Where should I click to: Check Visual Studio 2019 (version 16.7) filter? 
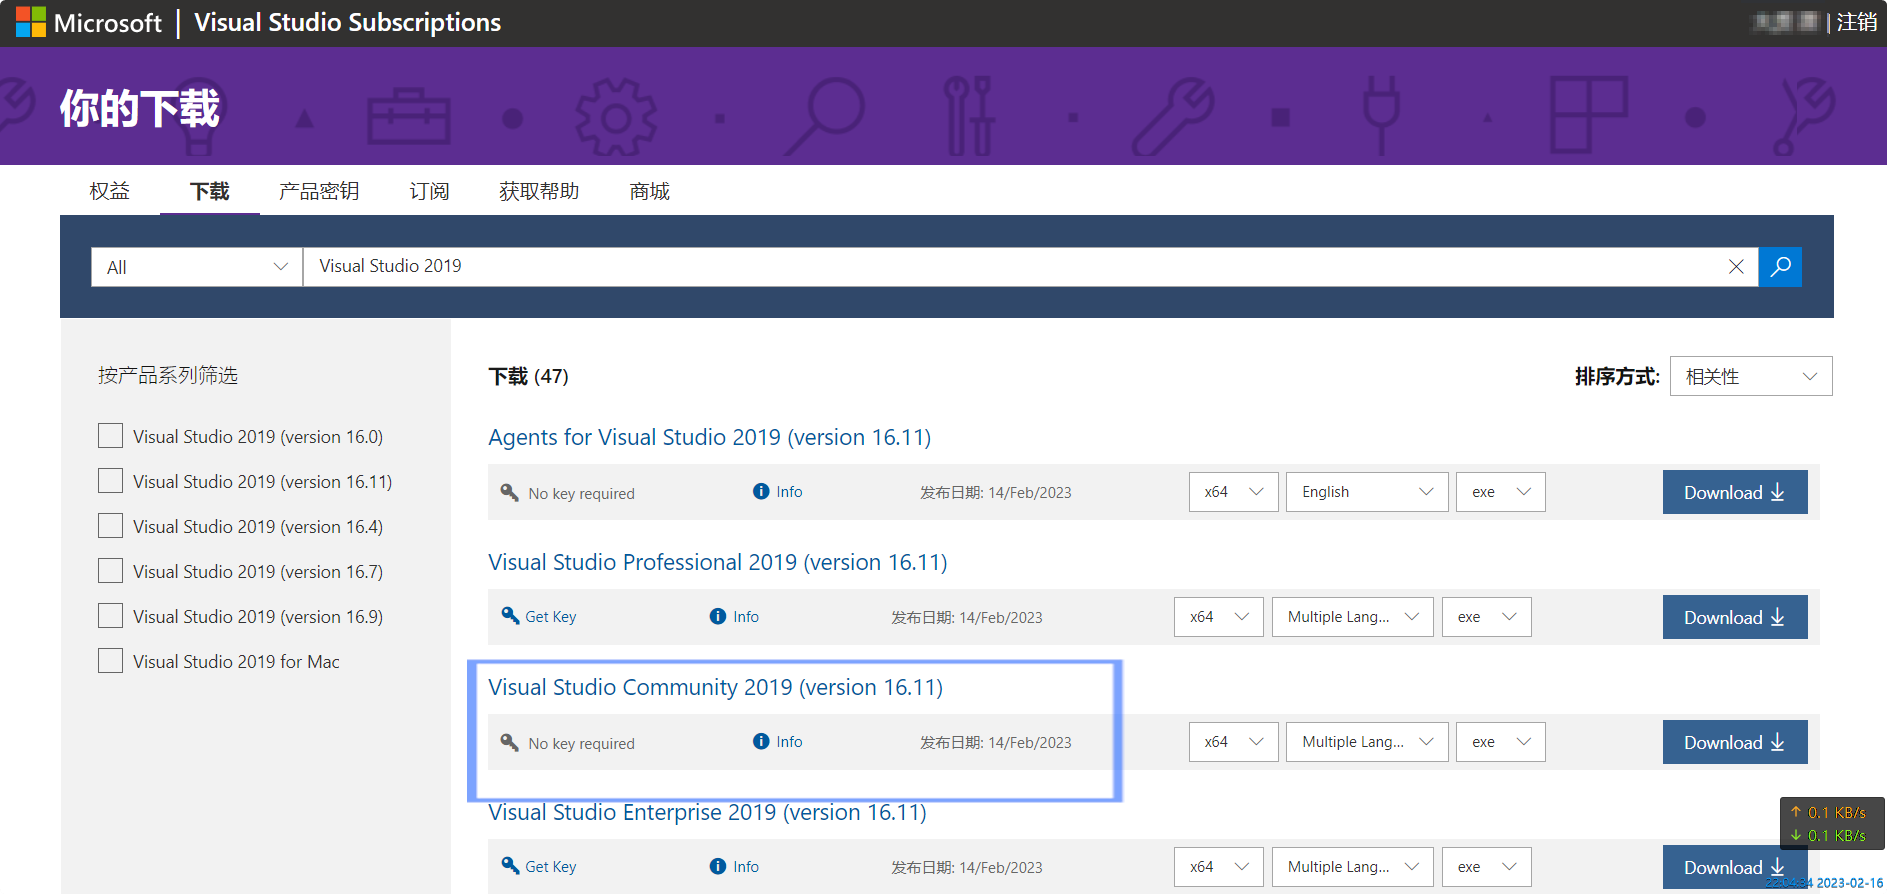click(111, 571)
